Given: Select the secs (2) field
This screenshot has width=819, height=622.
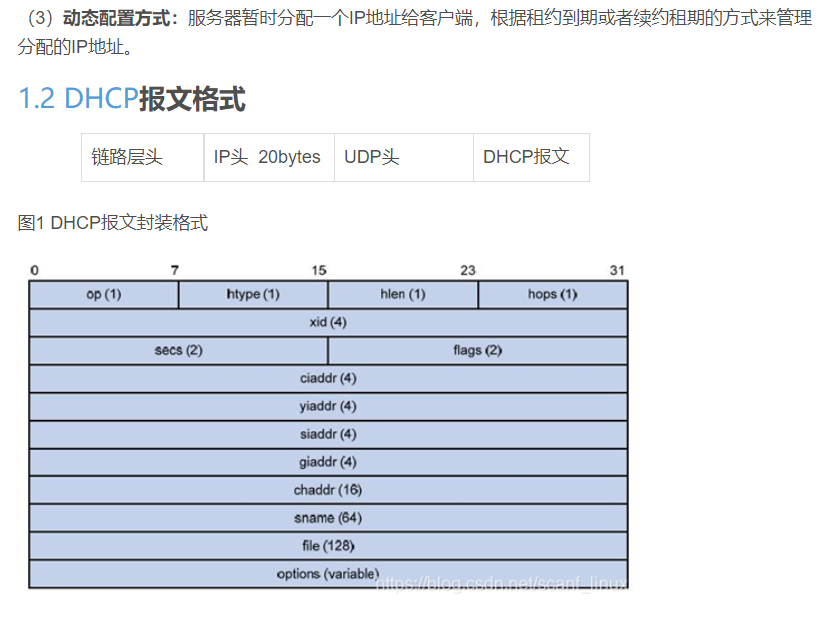Looking at the screenshot, I should tap(178, 350).
